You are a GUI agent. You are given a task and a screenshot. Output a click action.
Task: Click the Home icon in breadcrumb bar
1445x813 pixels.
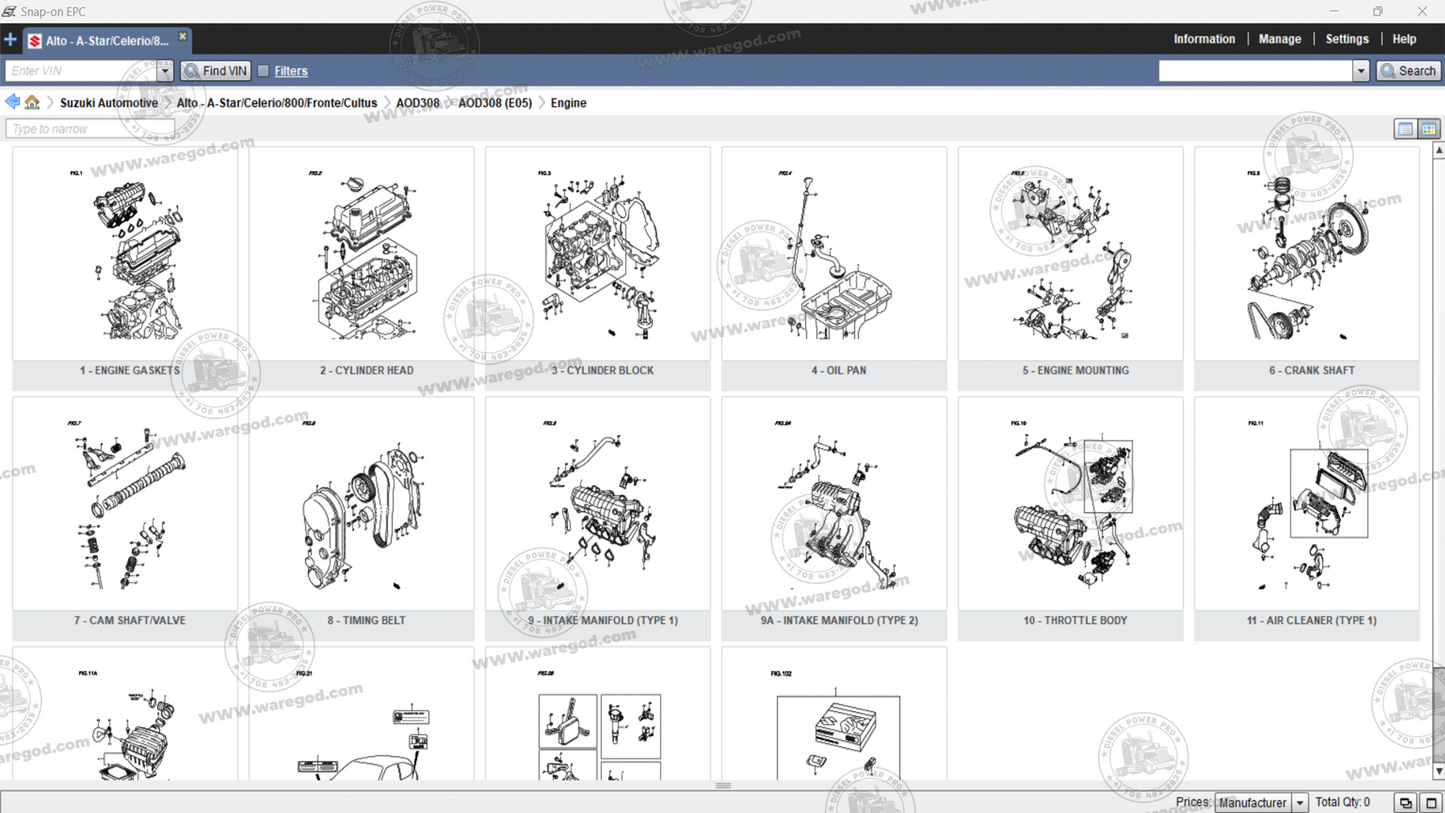pyautogui.click(x=33, y=102)
